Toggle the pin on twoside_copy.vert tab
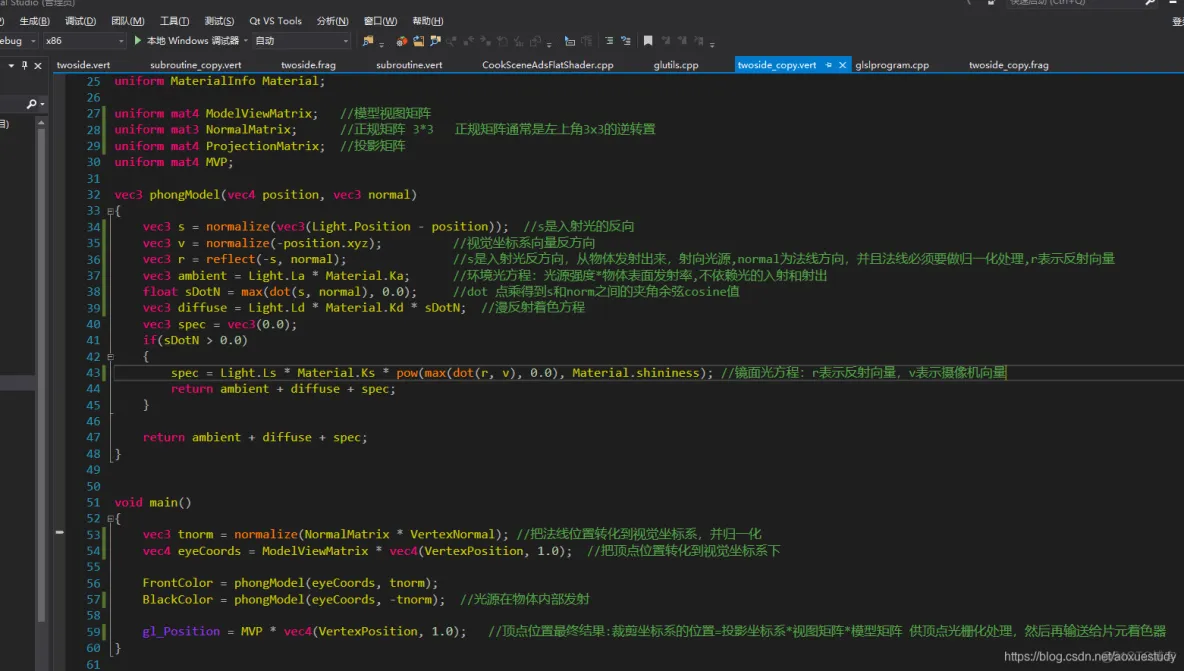This screenshot has height=671, width=1184. click(x=828, y=65)
